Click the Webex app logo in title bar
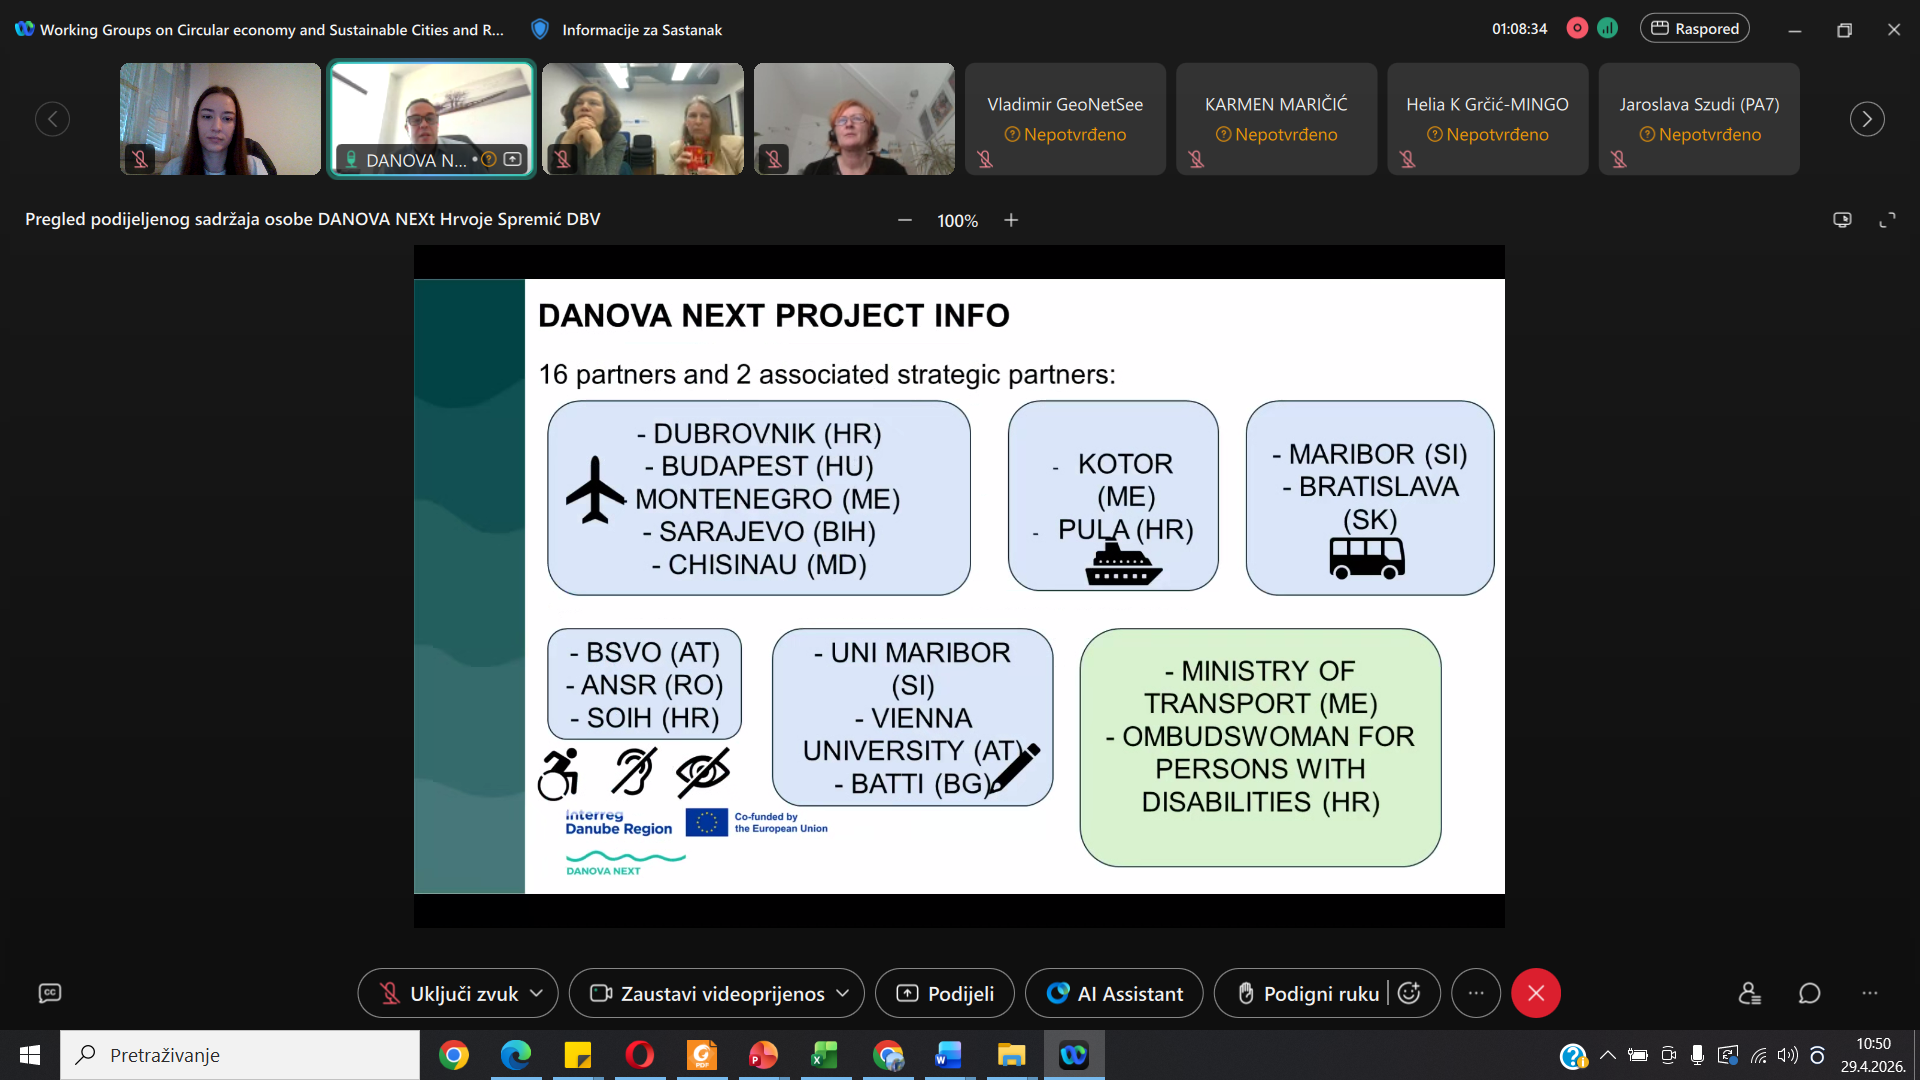Image resolution: width=1920 pixels, height=1080 pixels. pos(25,29)
